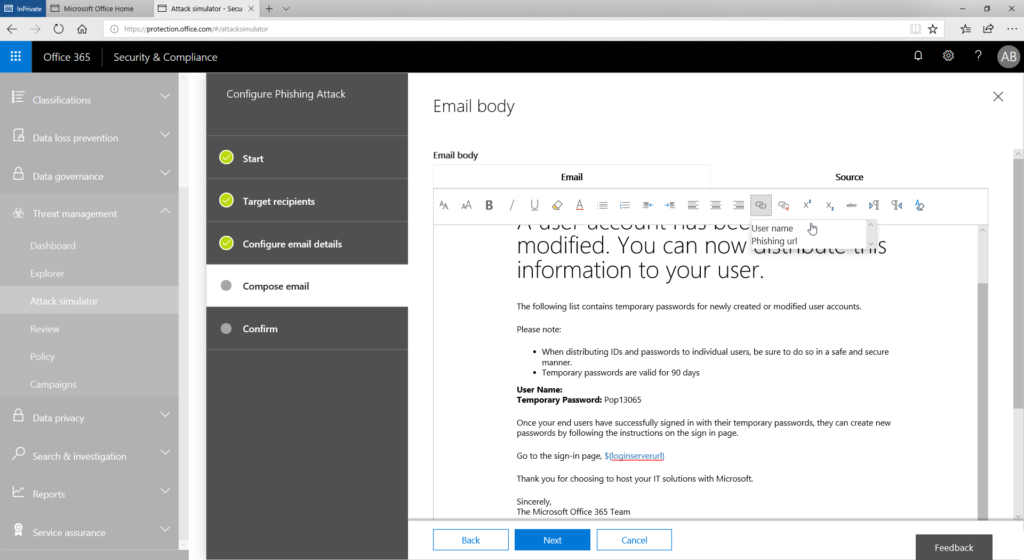The width and height of the screenshot is (1024, 560).
Task: Set left-to-right text direction
Action: (x=874, y=205)
